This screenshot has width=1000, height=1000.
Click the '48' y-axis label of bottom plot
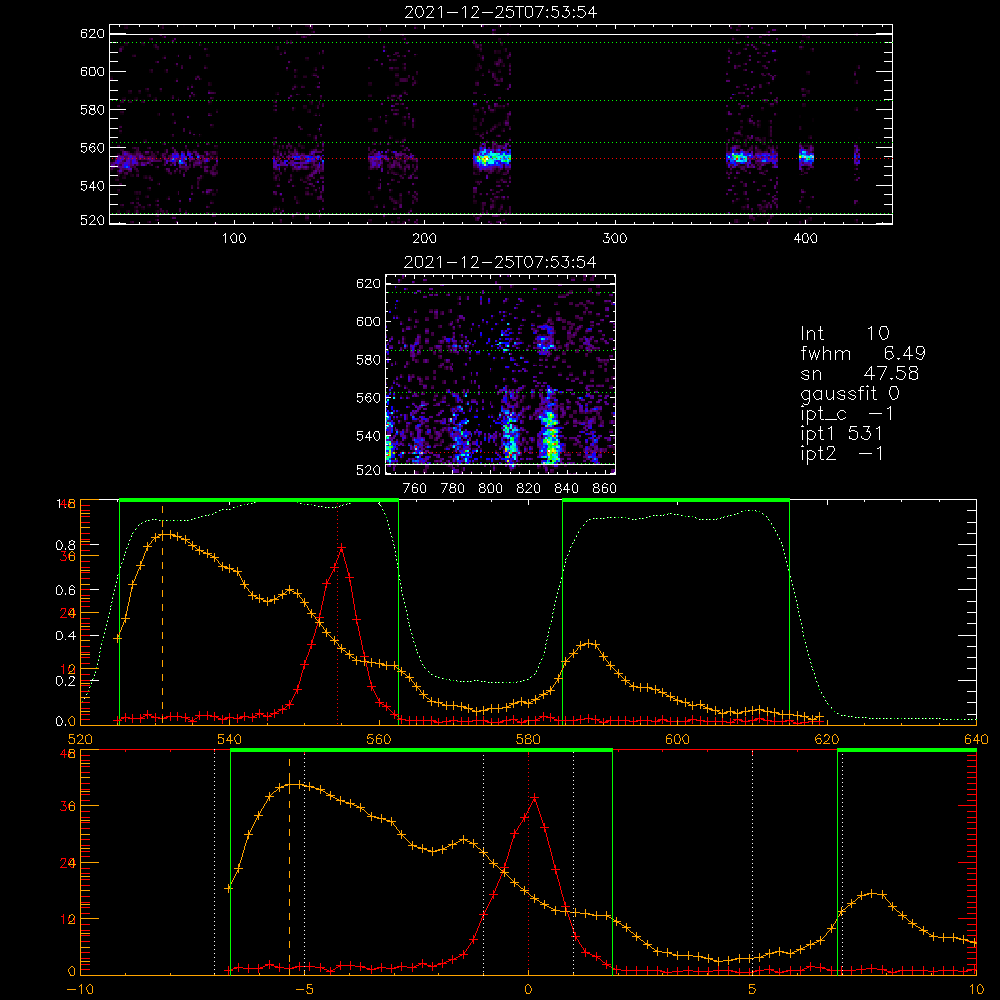pos(68,753)
